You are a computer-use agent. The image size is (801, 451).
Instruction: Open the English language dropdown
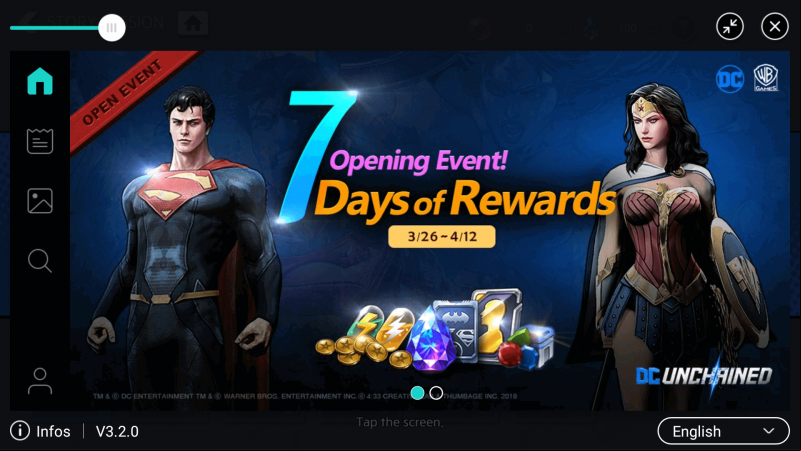[x=723, y=431]
